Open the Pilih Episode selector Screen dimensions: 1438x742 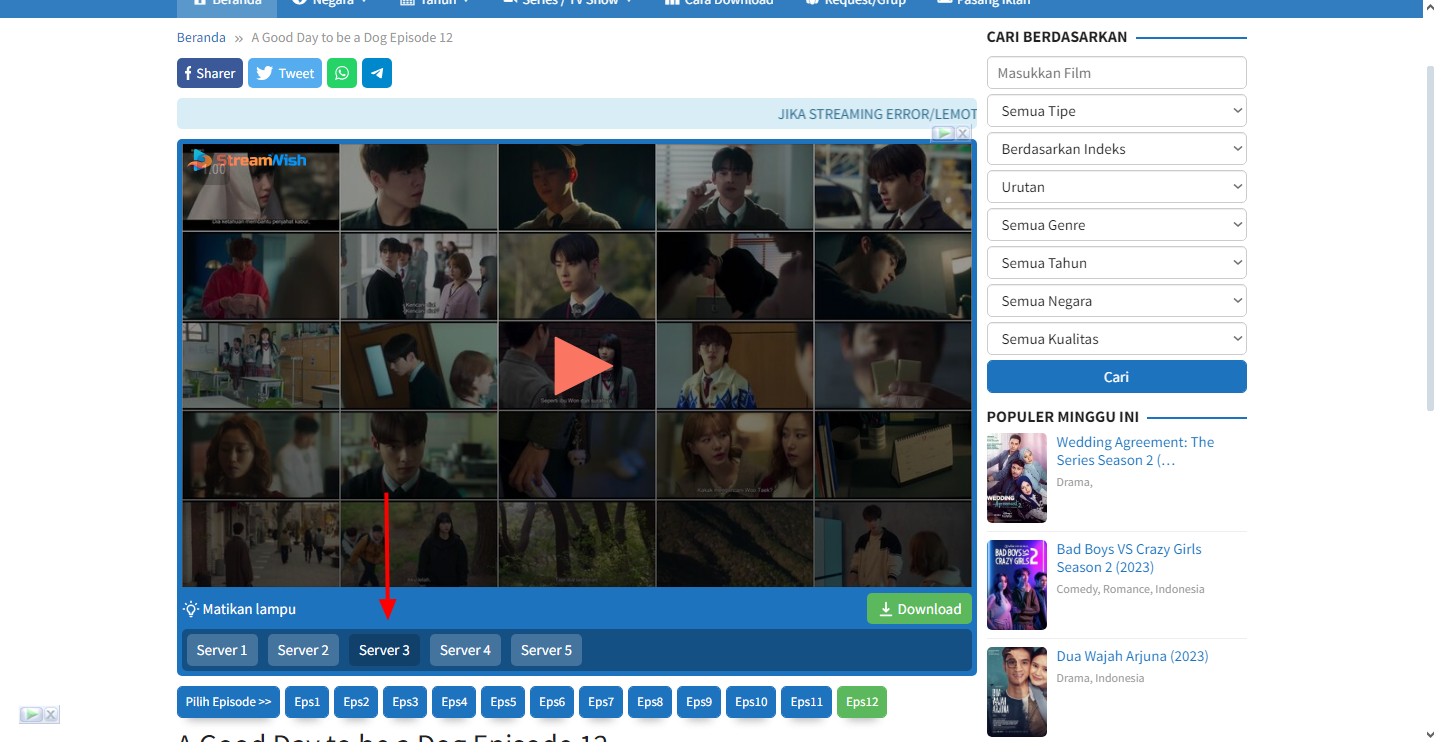(228, 701)
